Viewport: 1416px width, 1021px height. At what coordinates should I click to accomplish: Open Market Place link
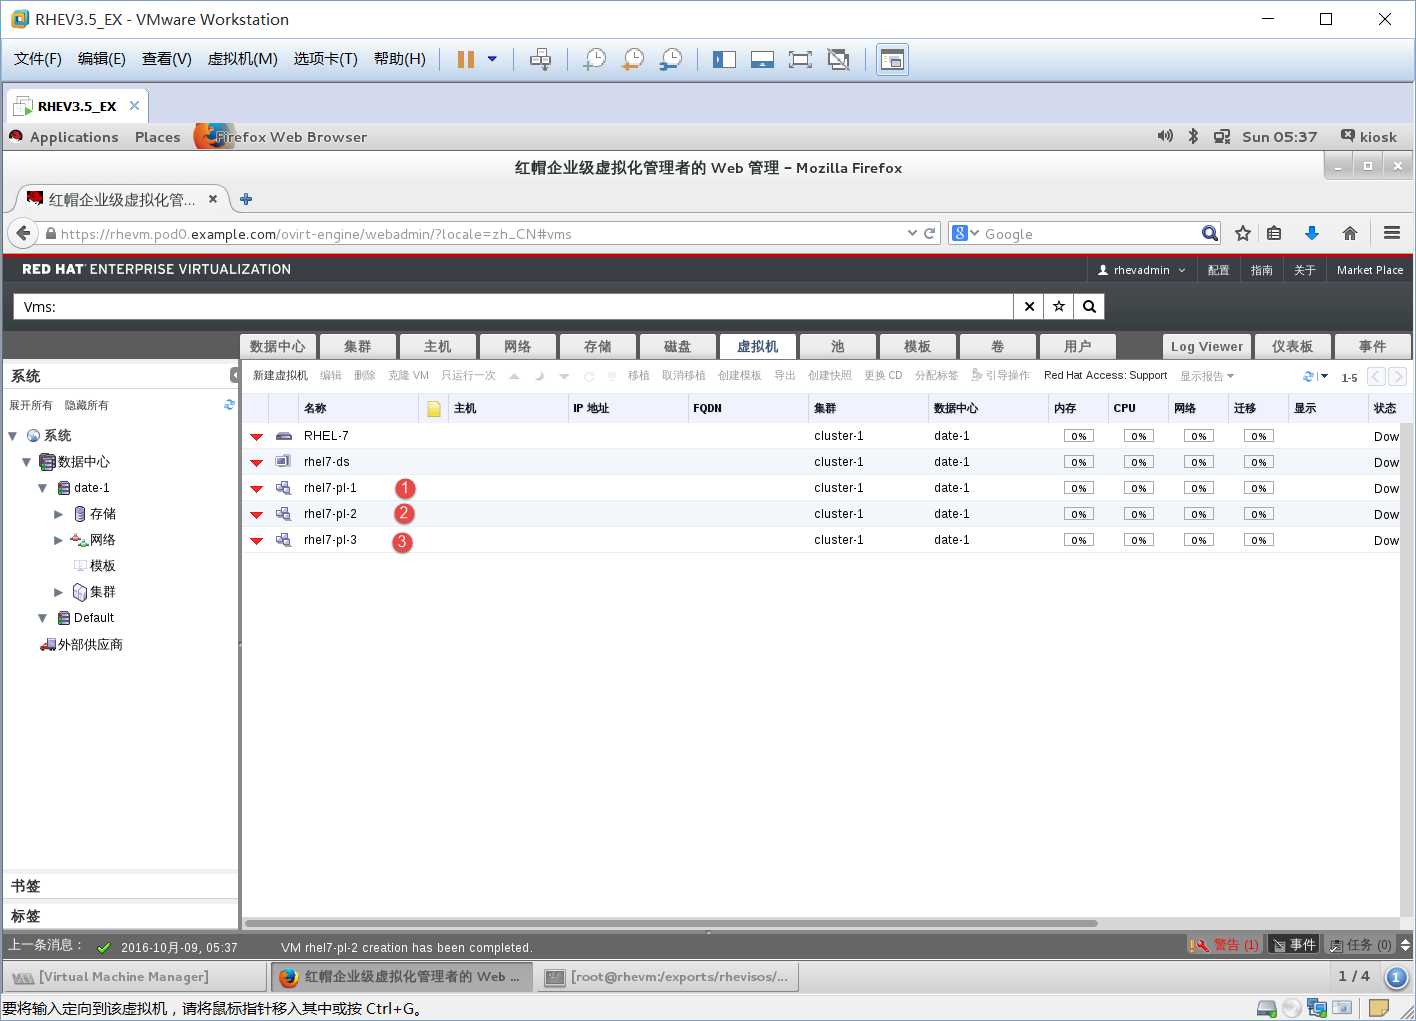click(1369, 270)
